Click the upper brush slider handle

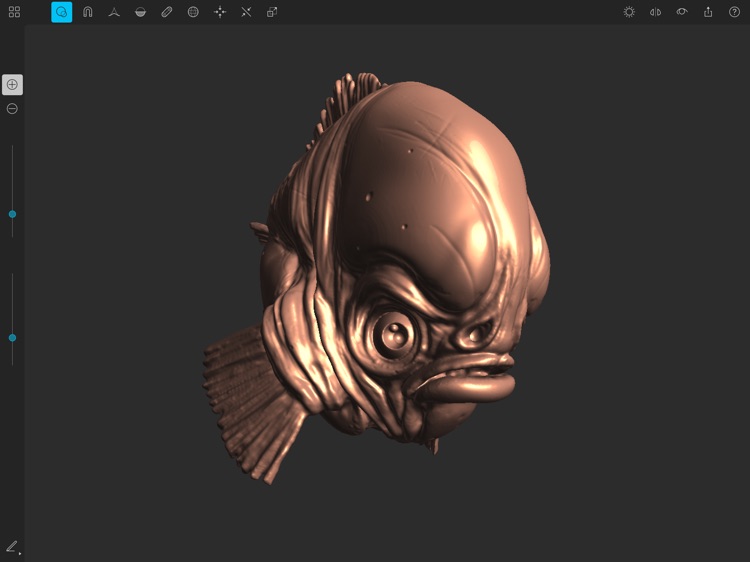click(12, 214)
